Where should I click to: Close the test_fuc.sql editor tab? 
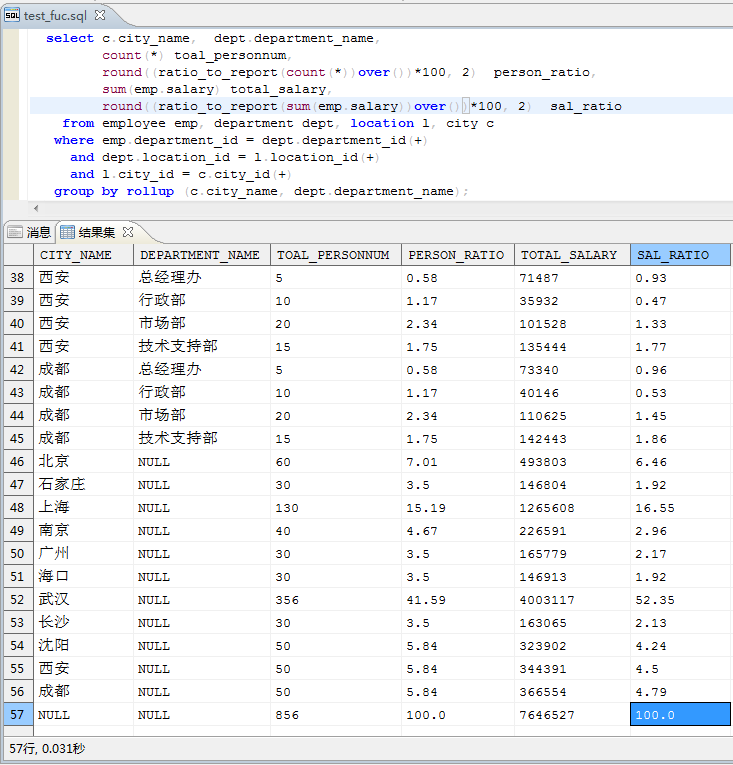pos(101,15)
